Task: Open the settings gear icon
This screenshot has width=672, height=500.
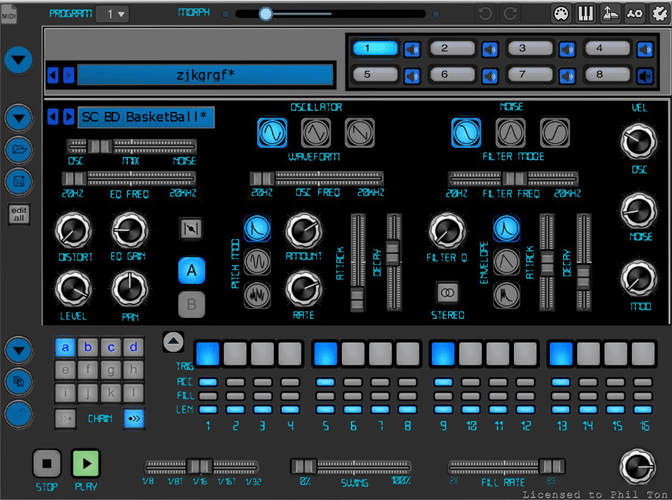Action: pyautogui.click(x=659, y=14)
